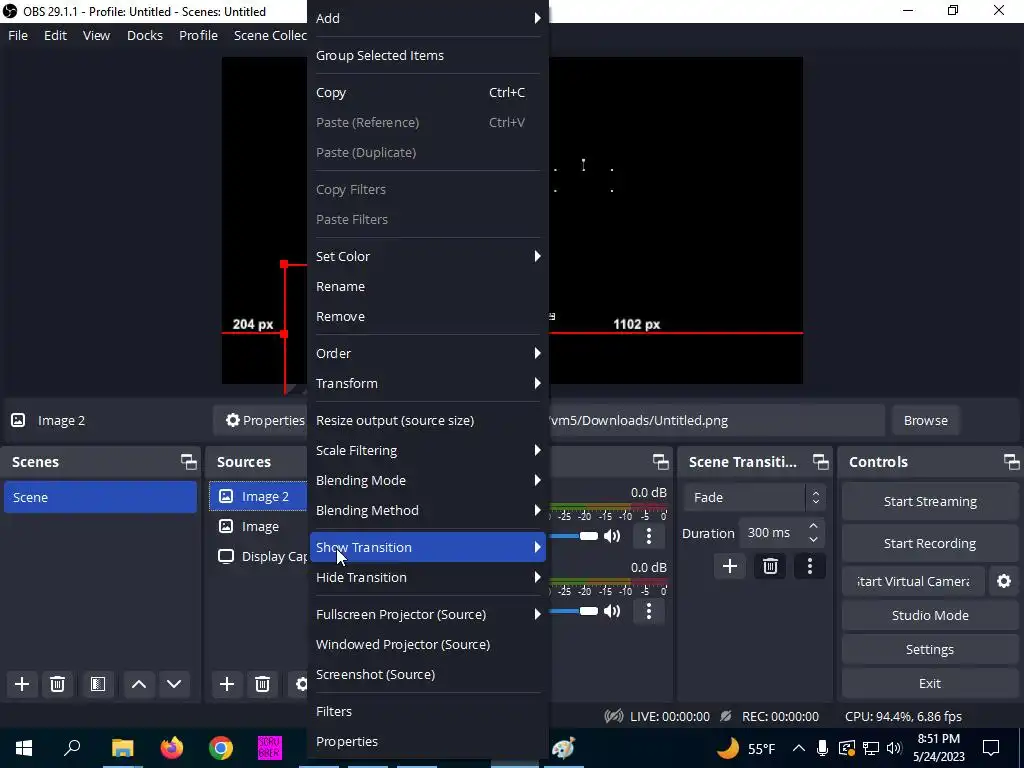The width and height of the screenshot is (1024, 768).
Task: Choose Resize output (source size)
Action: (x=427, y=421)
